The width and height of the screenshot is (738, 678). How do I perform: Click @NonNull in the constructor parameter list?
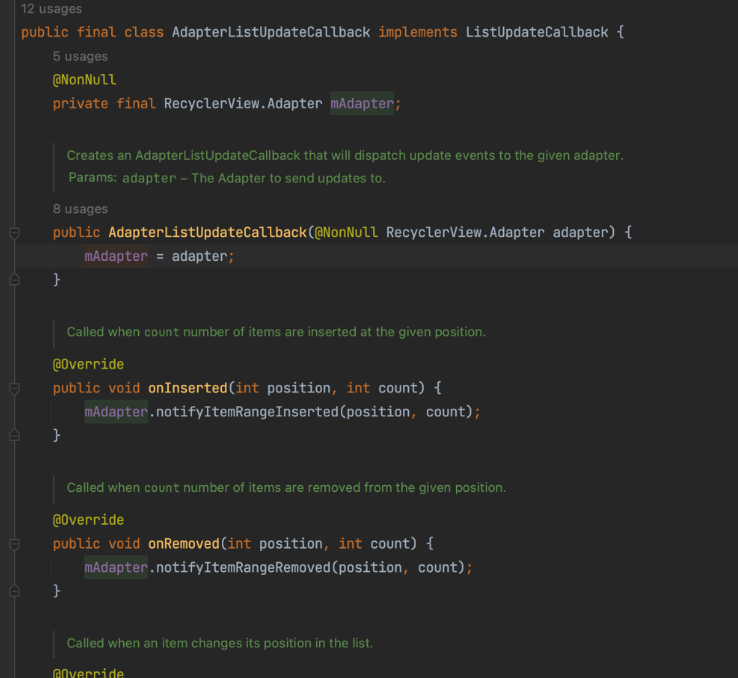point(346,232)
